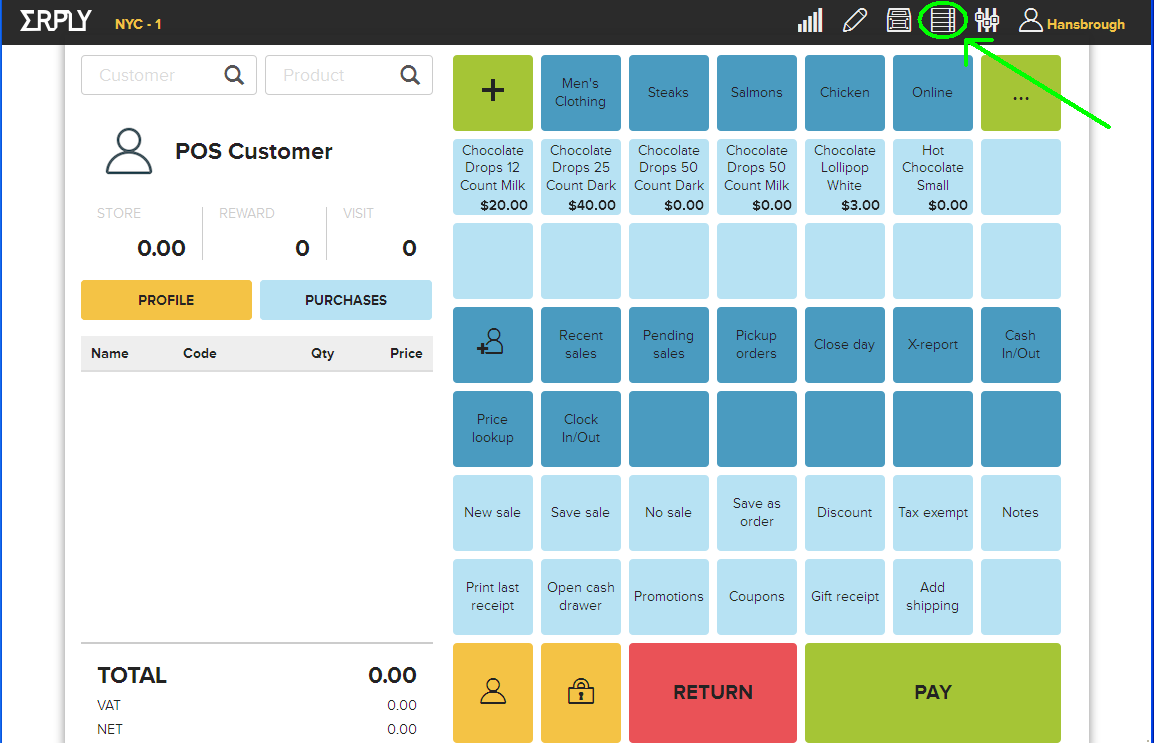1154x743 pixels.
Task: Open the Salmons category
Action: 757,93
